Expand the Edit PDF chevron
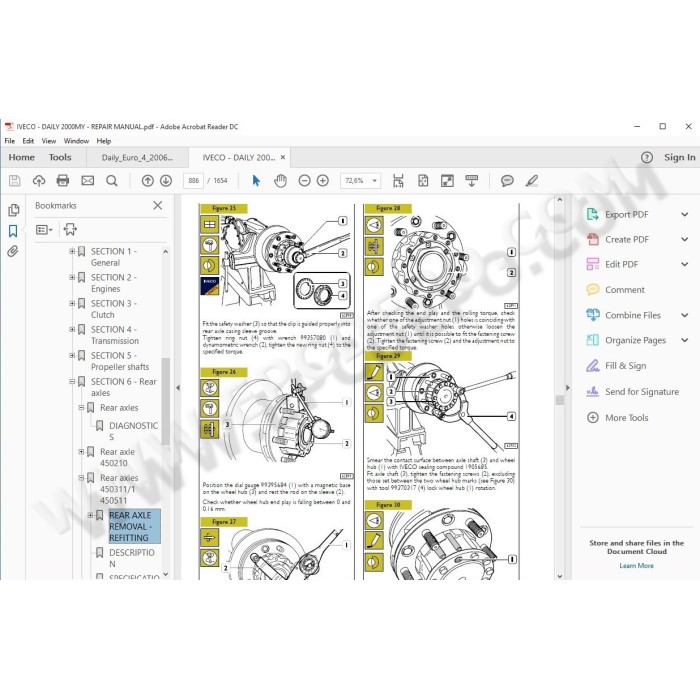 point(684,264)
